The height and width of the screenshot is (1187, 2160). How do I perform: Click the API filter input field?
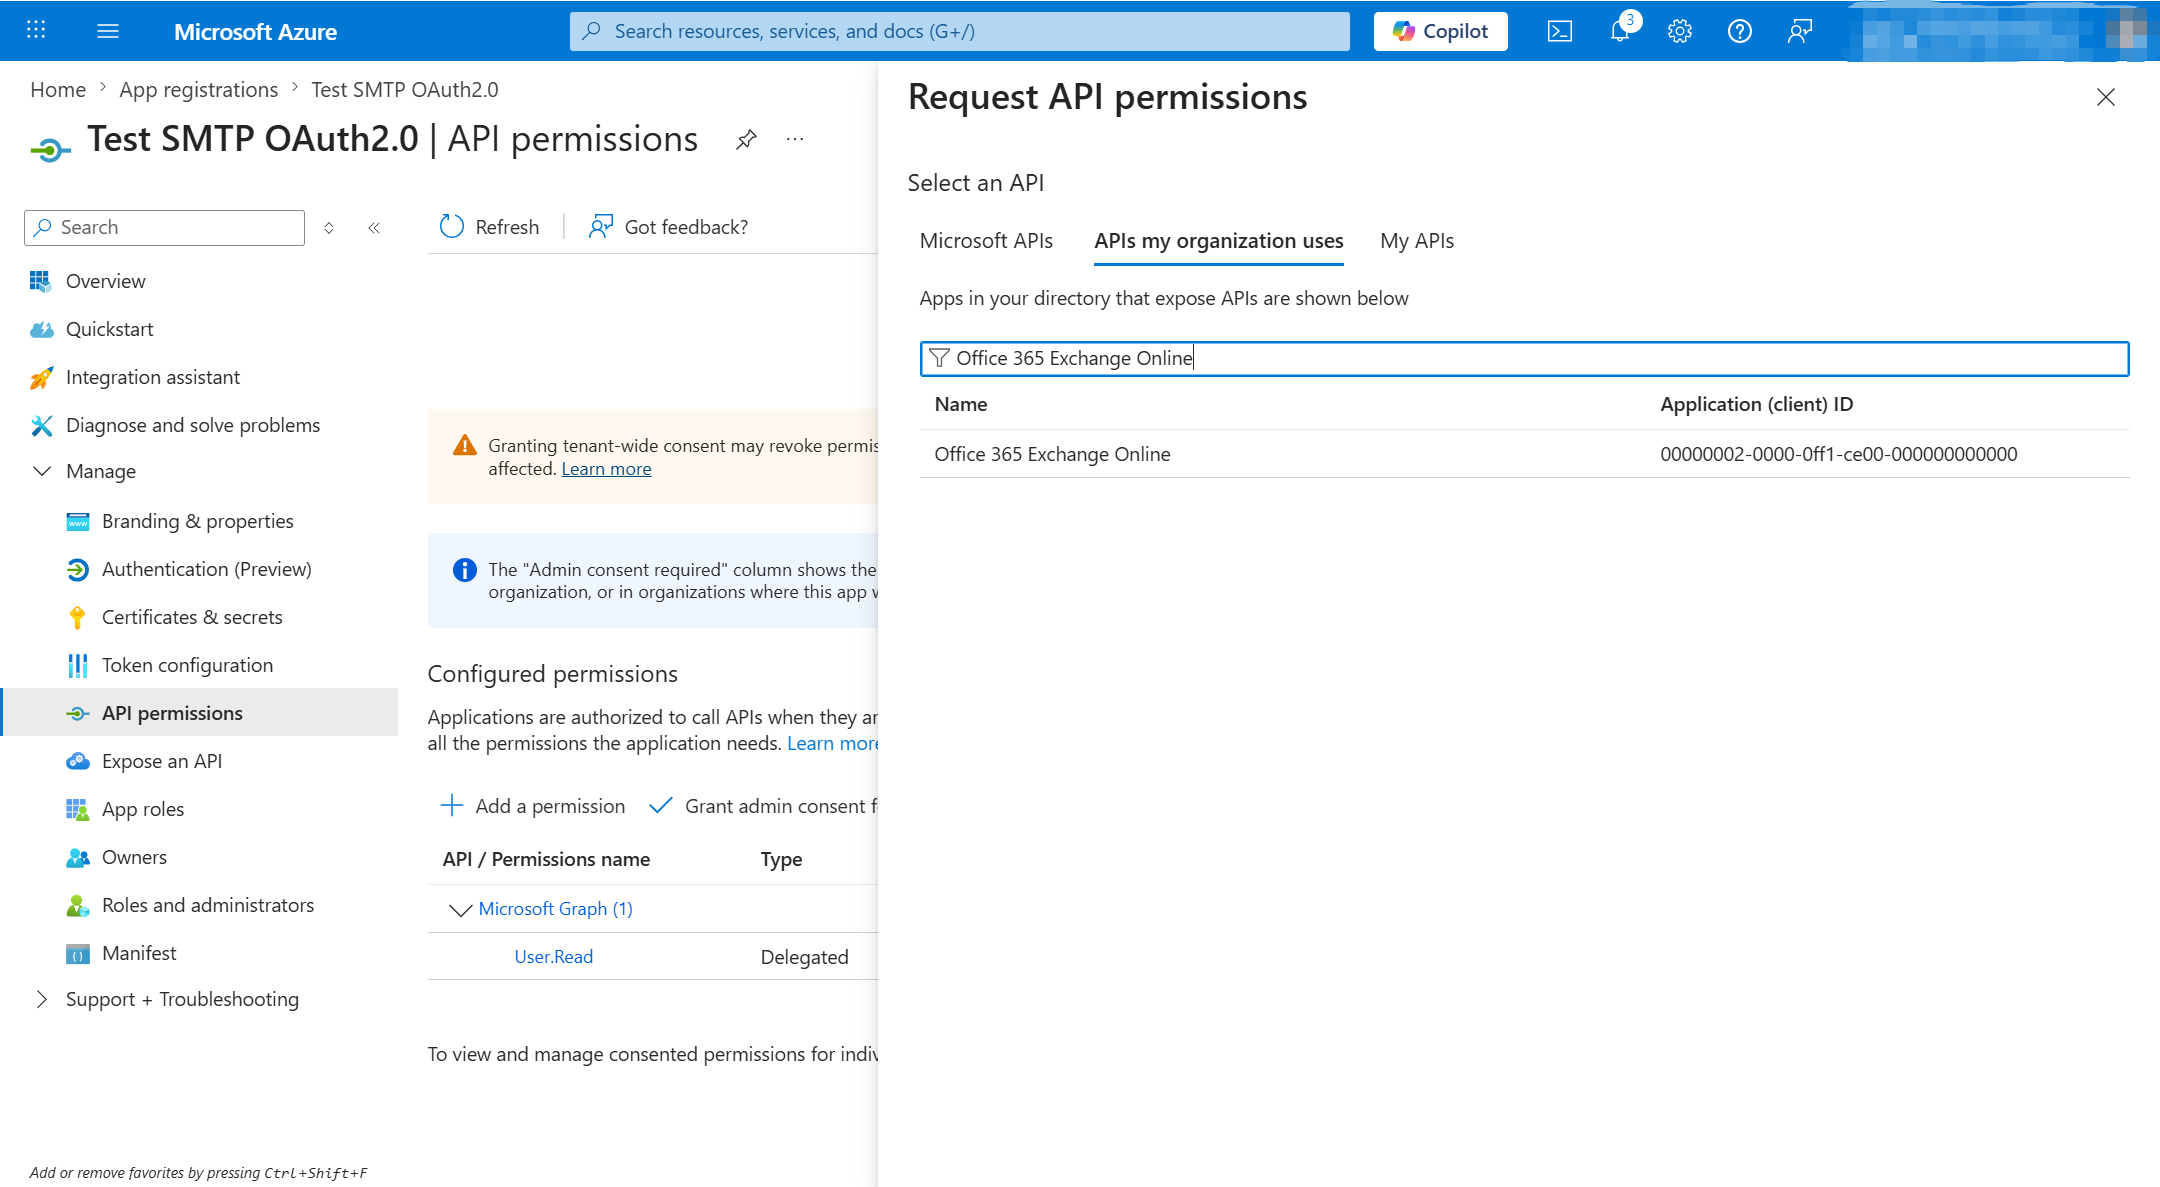click(1524, 358)
